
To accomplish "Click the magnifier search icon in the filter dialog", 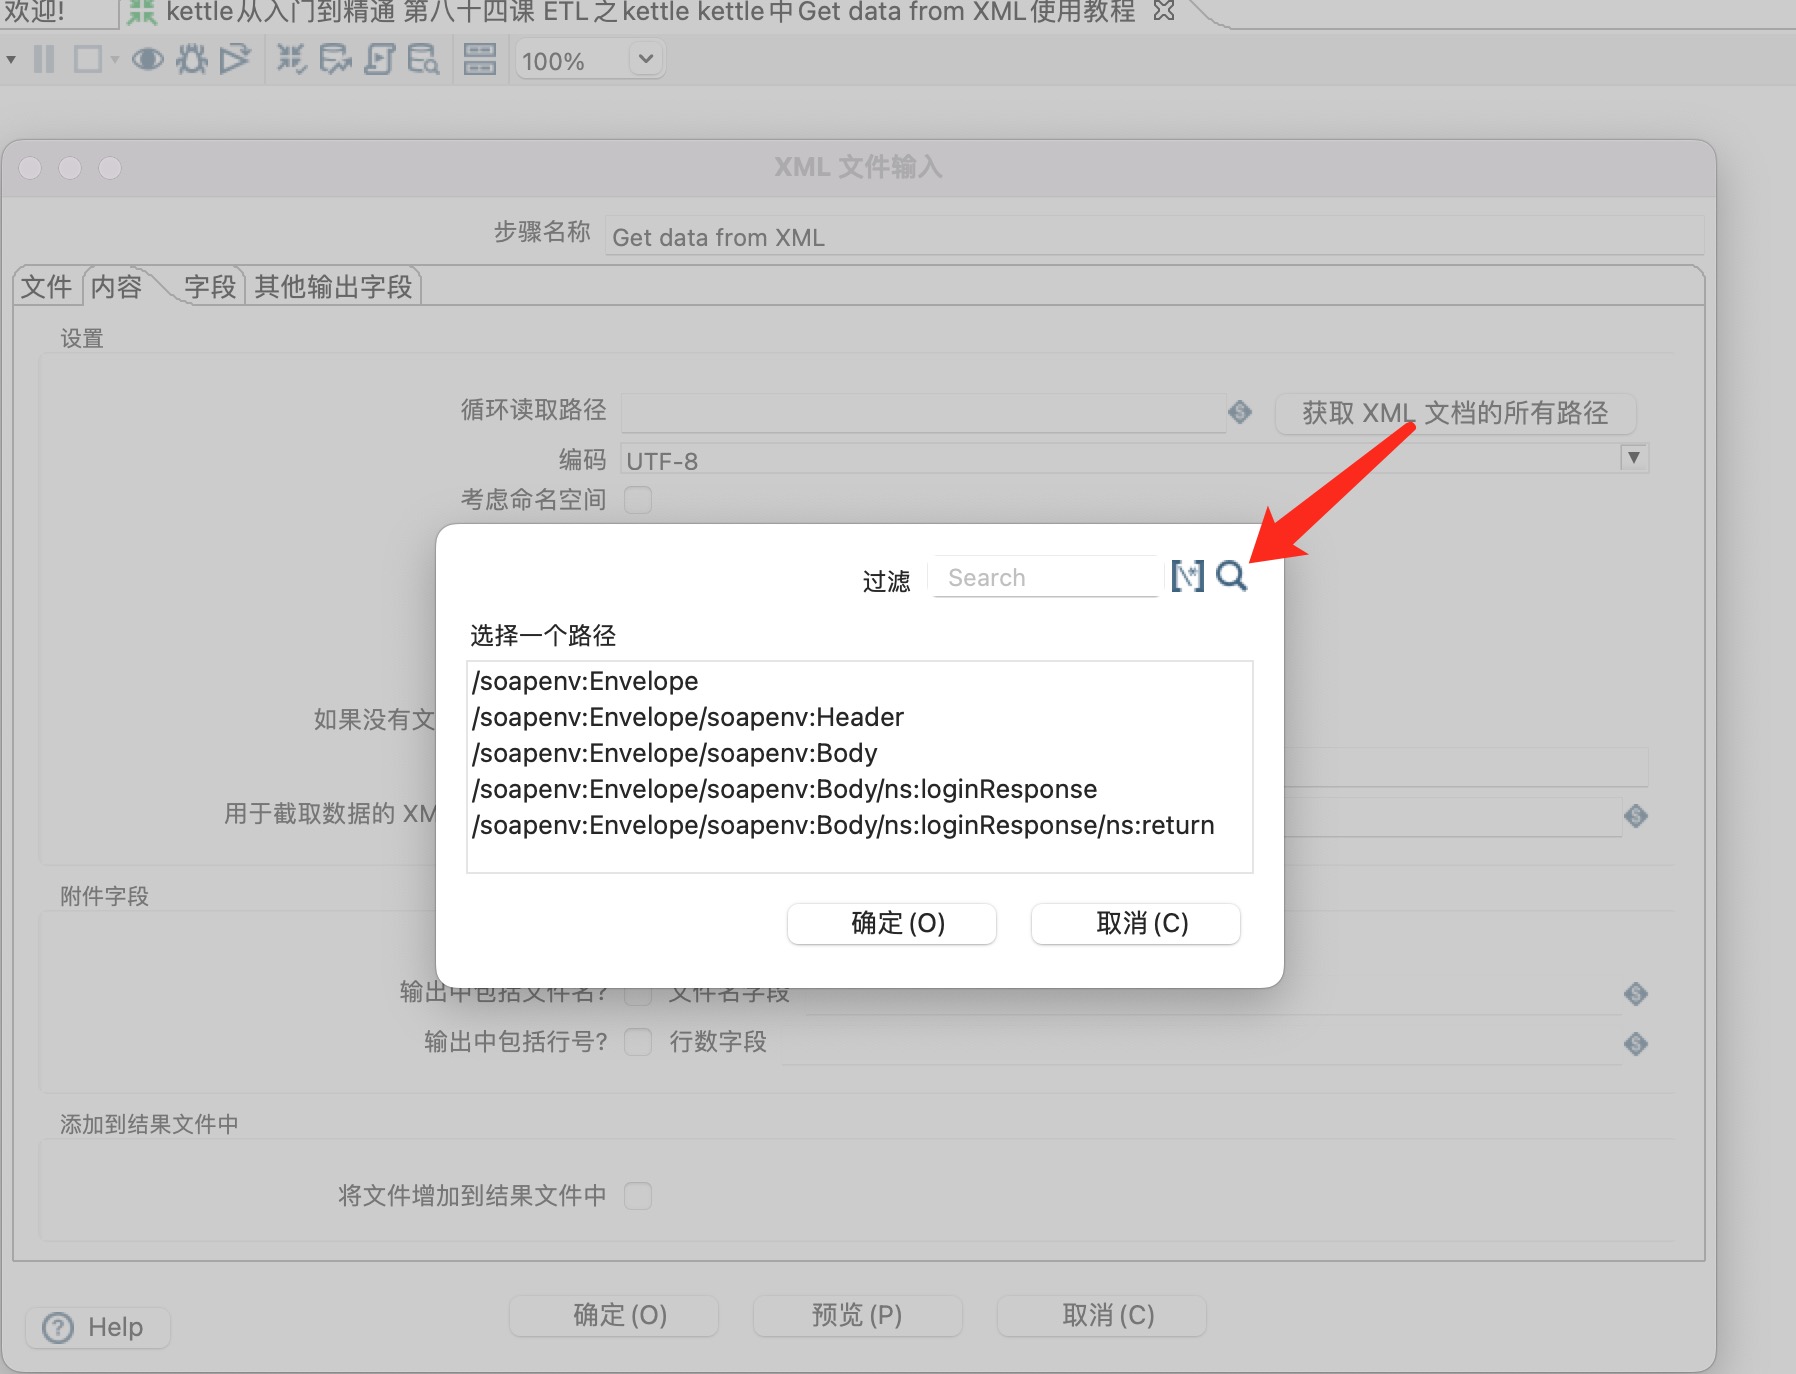I will 1232,576.
